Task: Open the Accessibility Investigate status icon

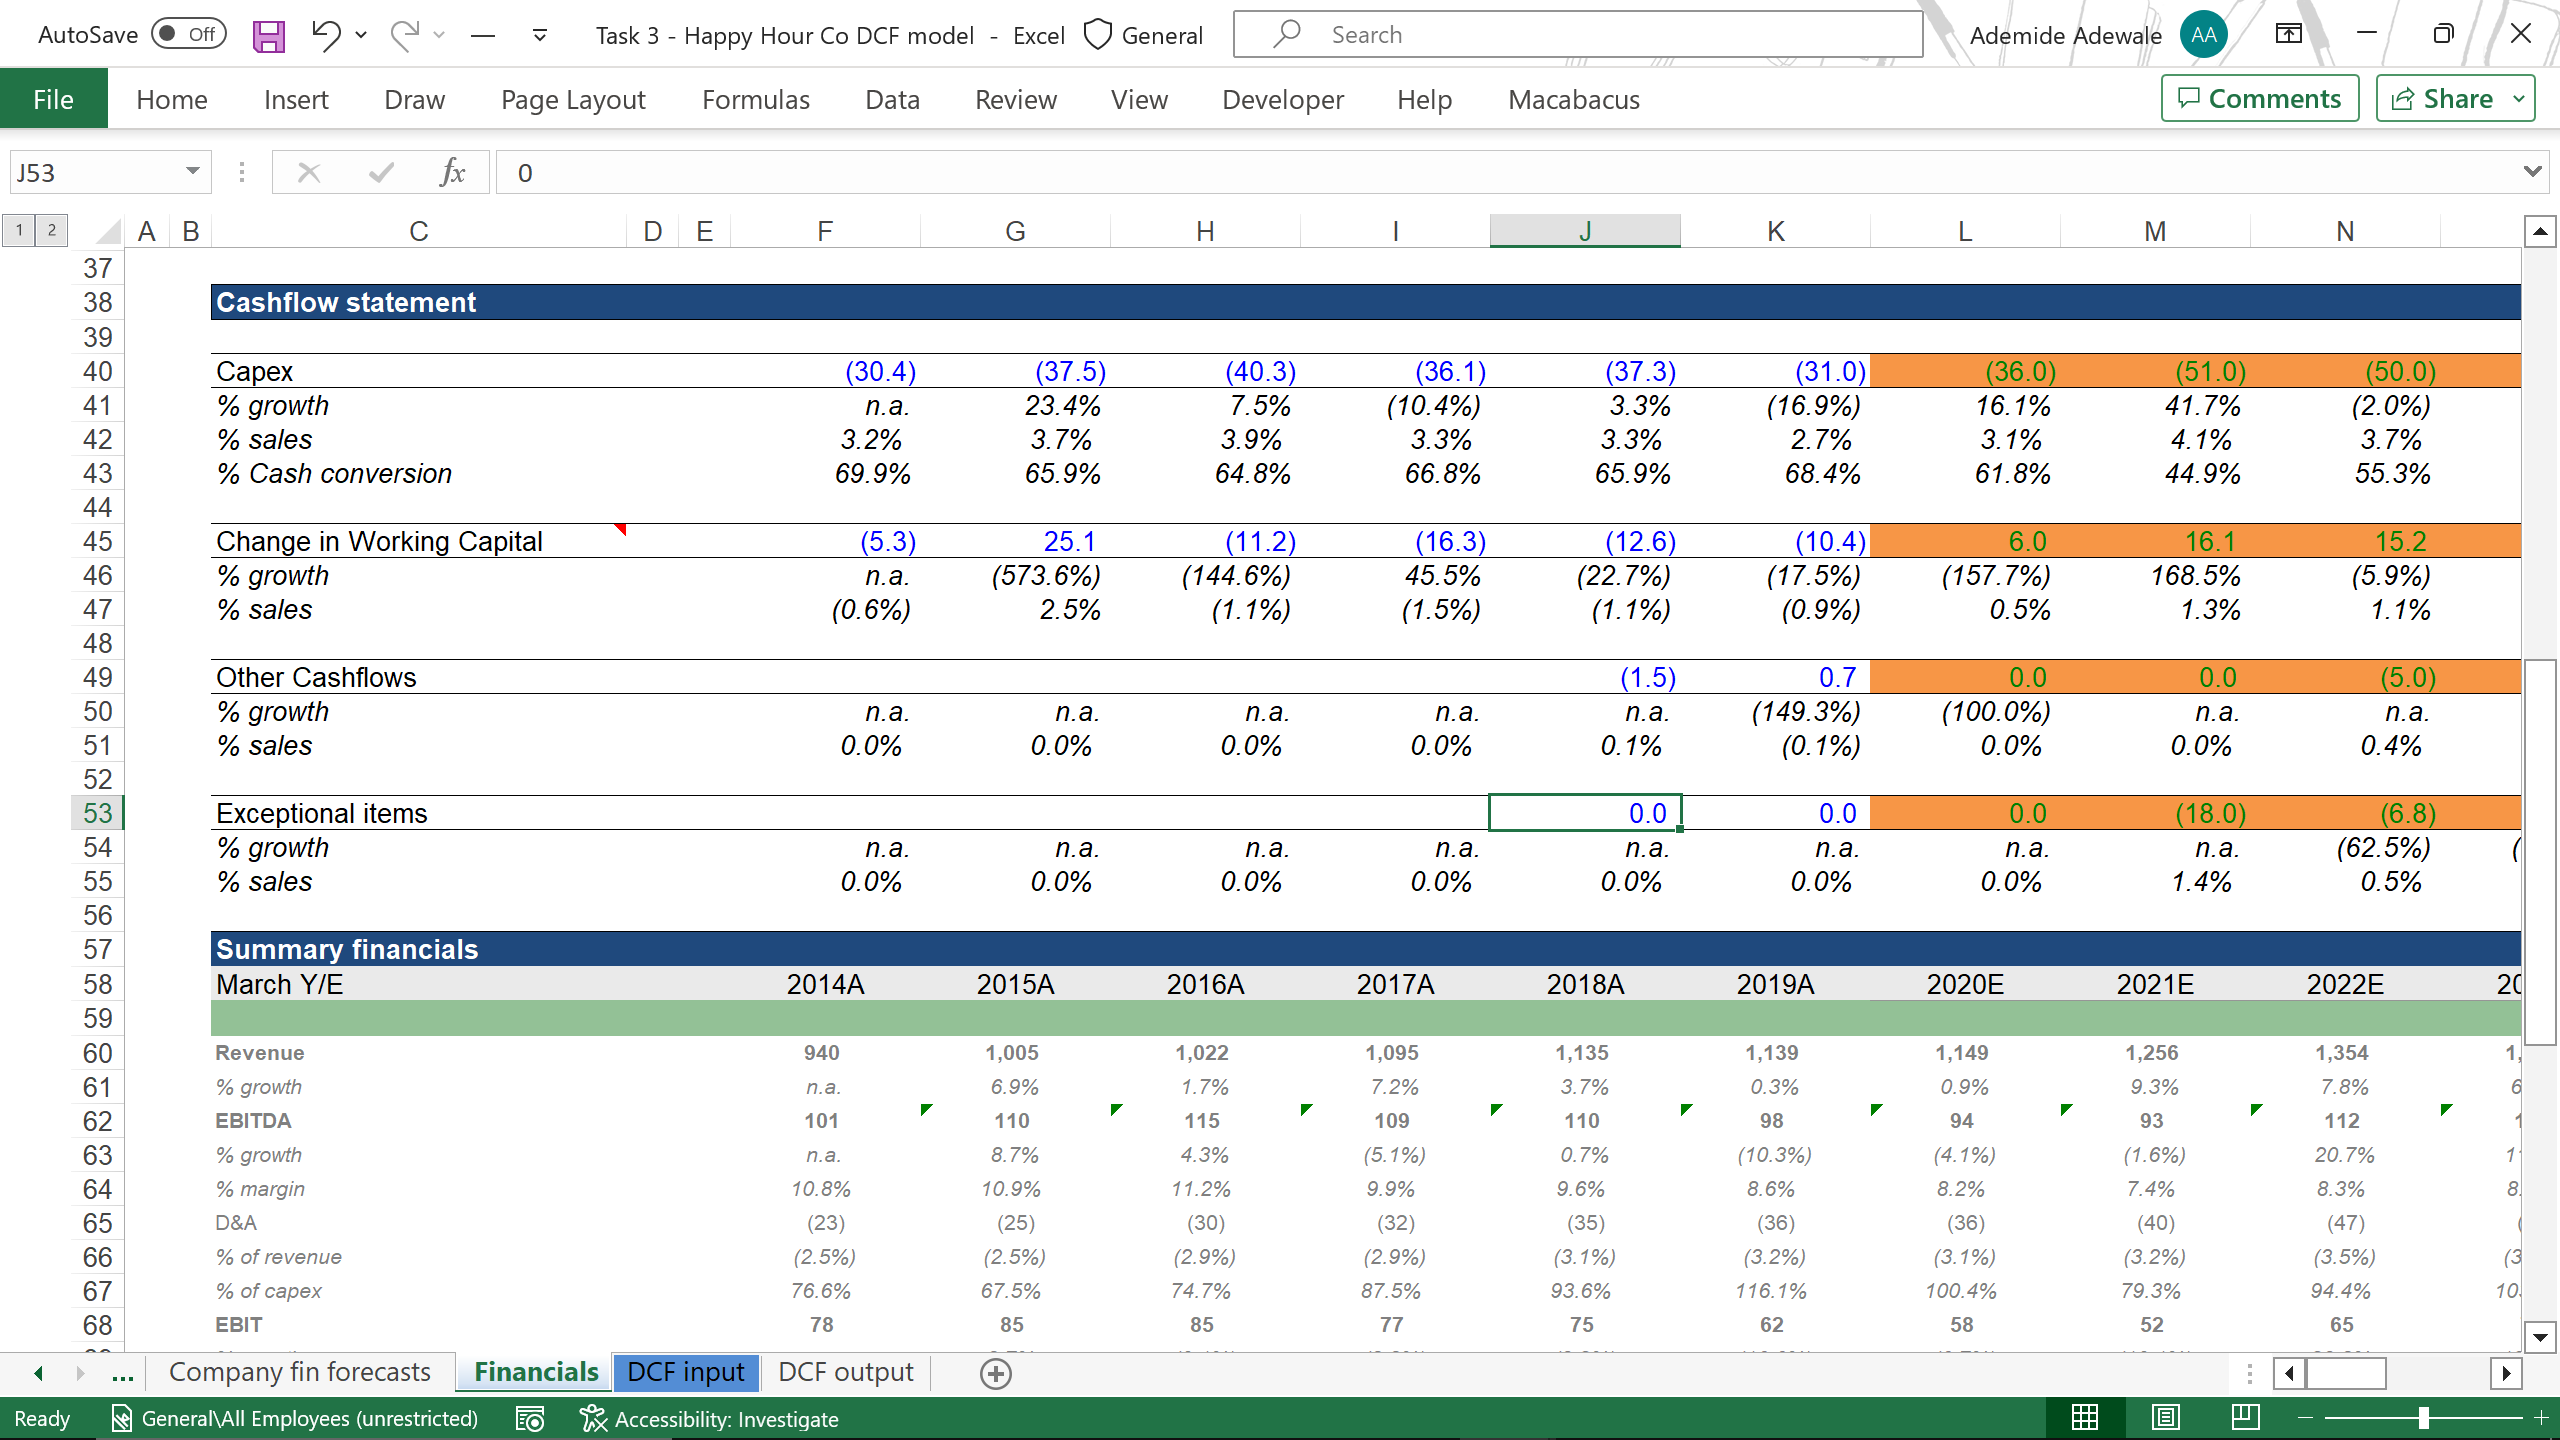Action: 709,1418
